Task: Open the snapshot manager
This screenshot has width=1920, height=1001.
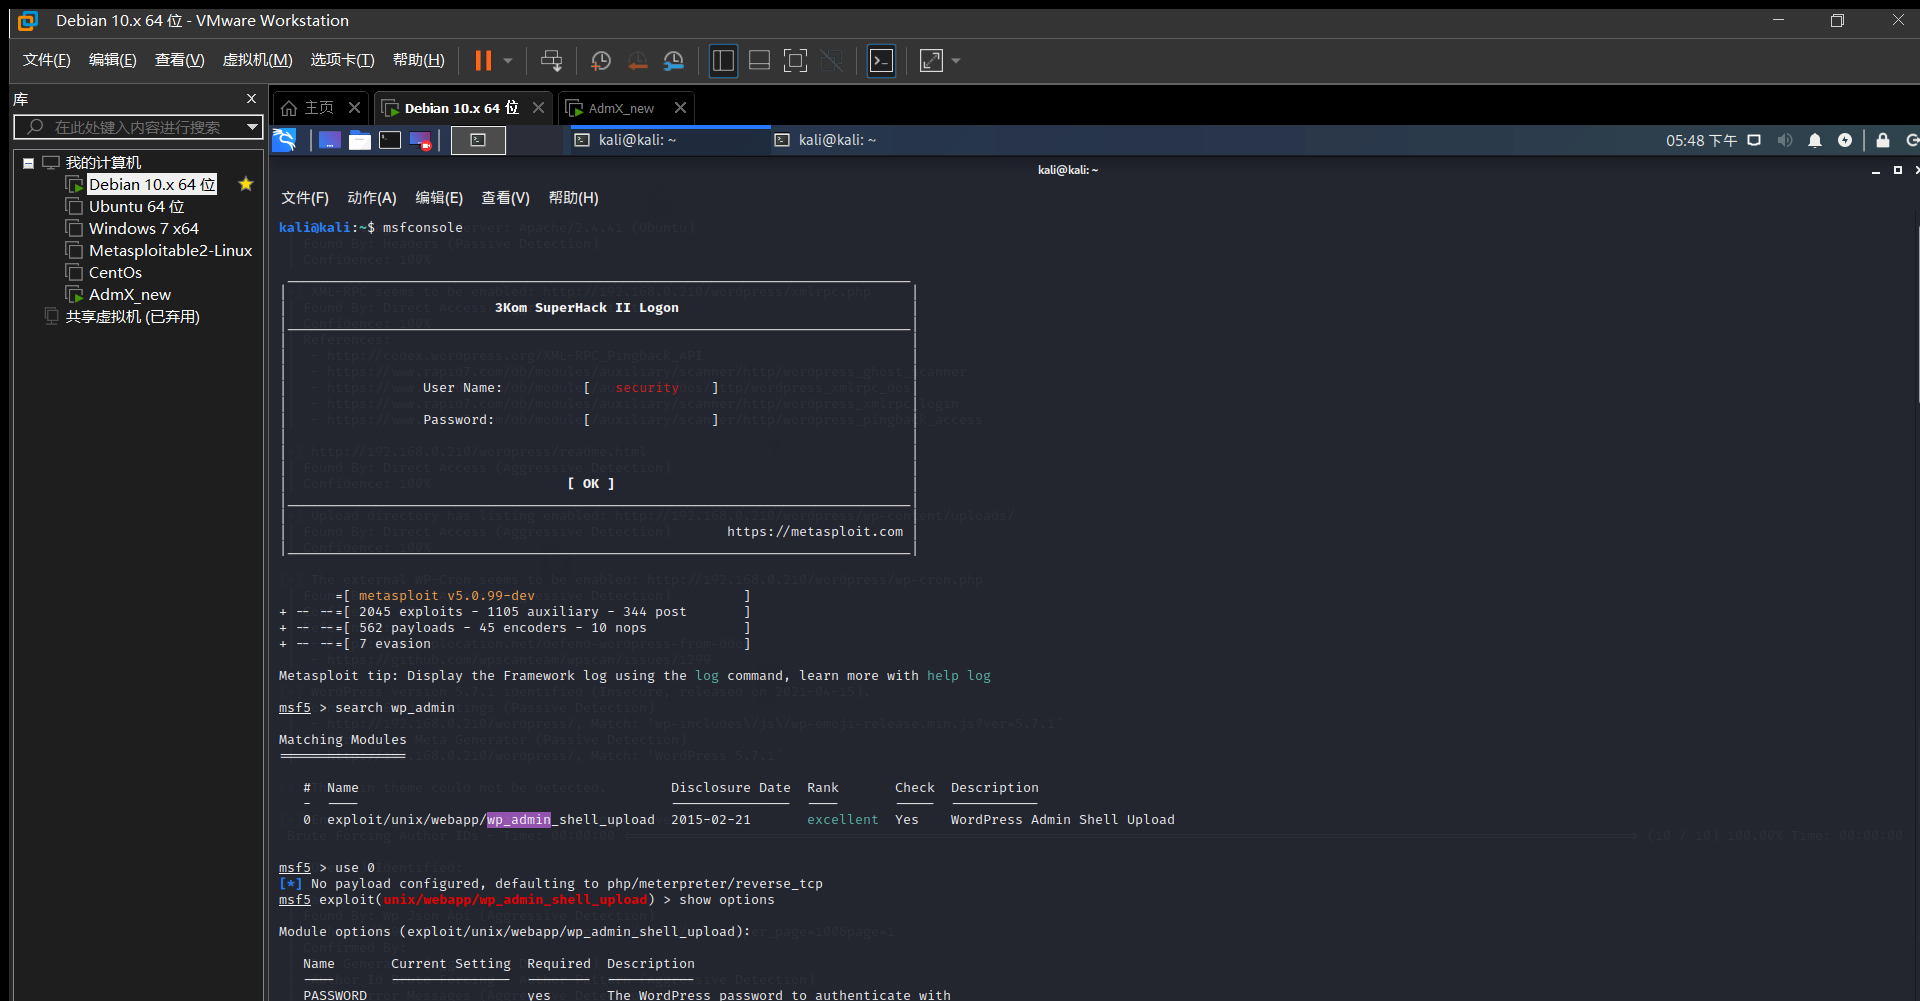Action: 674,61
